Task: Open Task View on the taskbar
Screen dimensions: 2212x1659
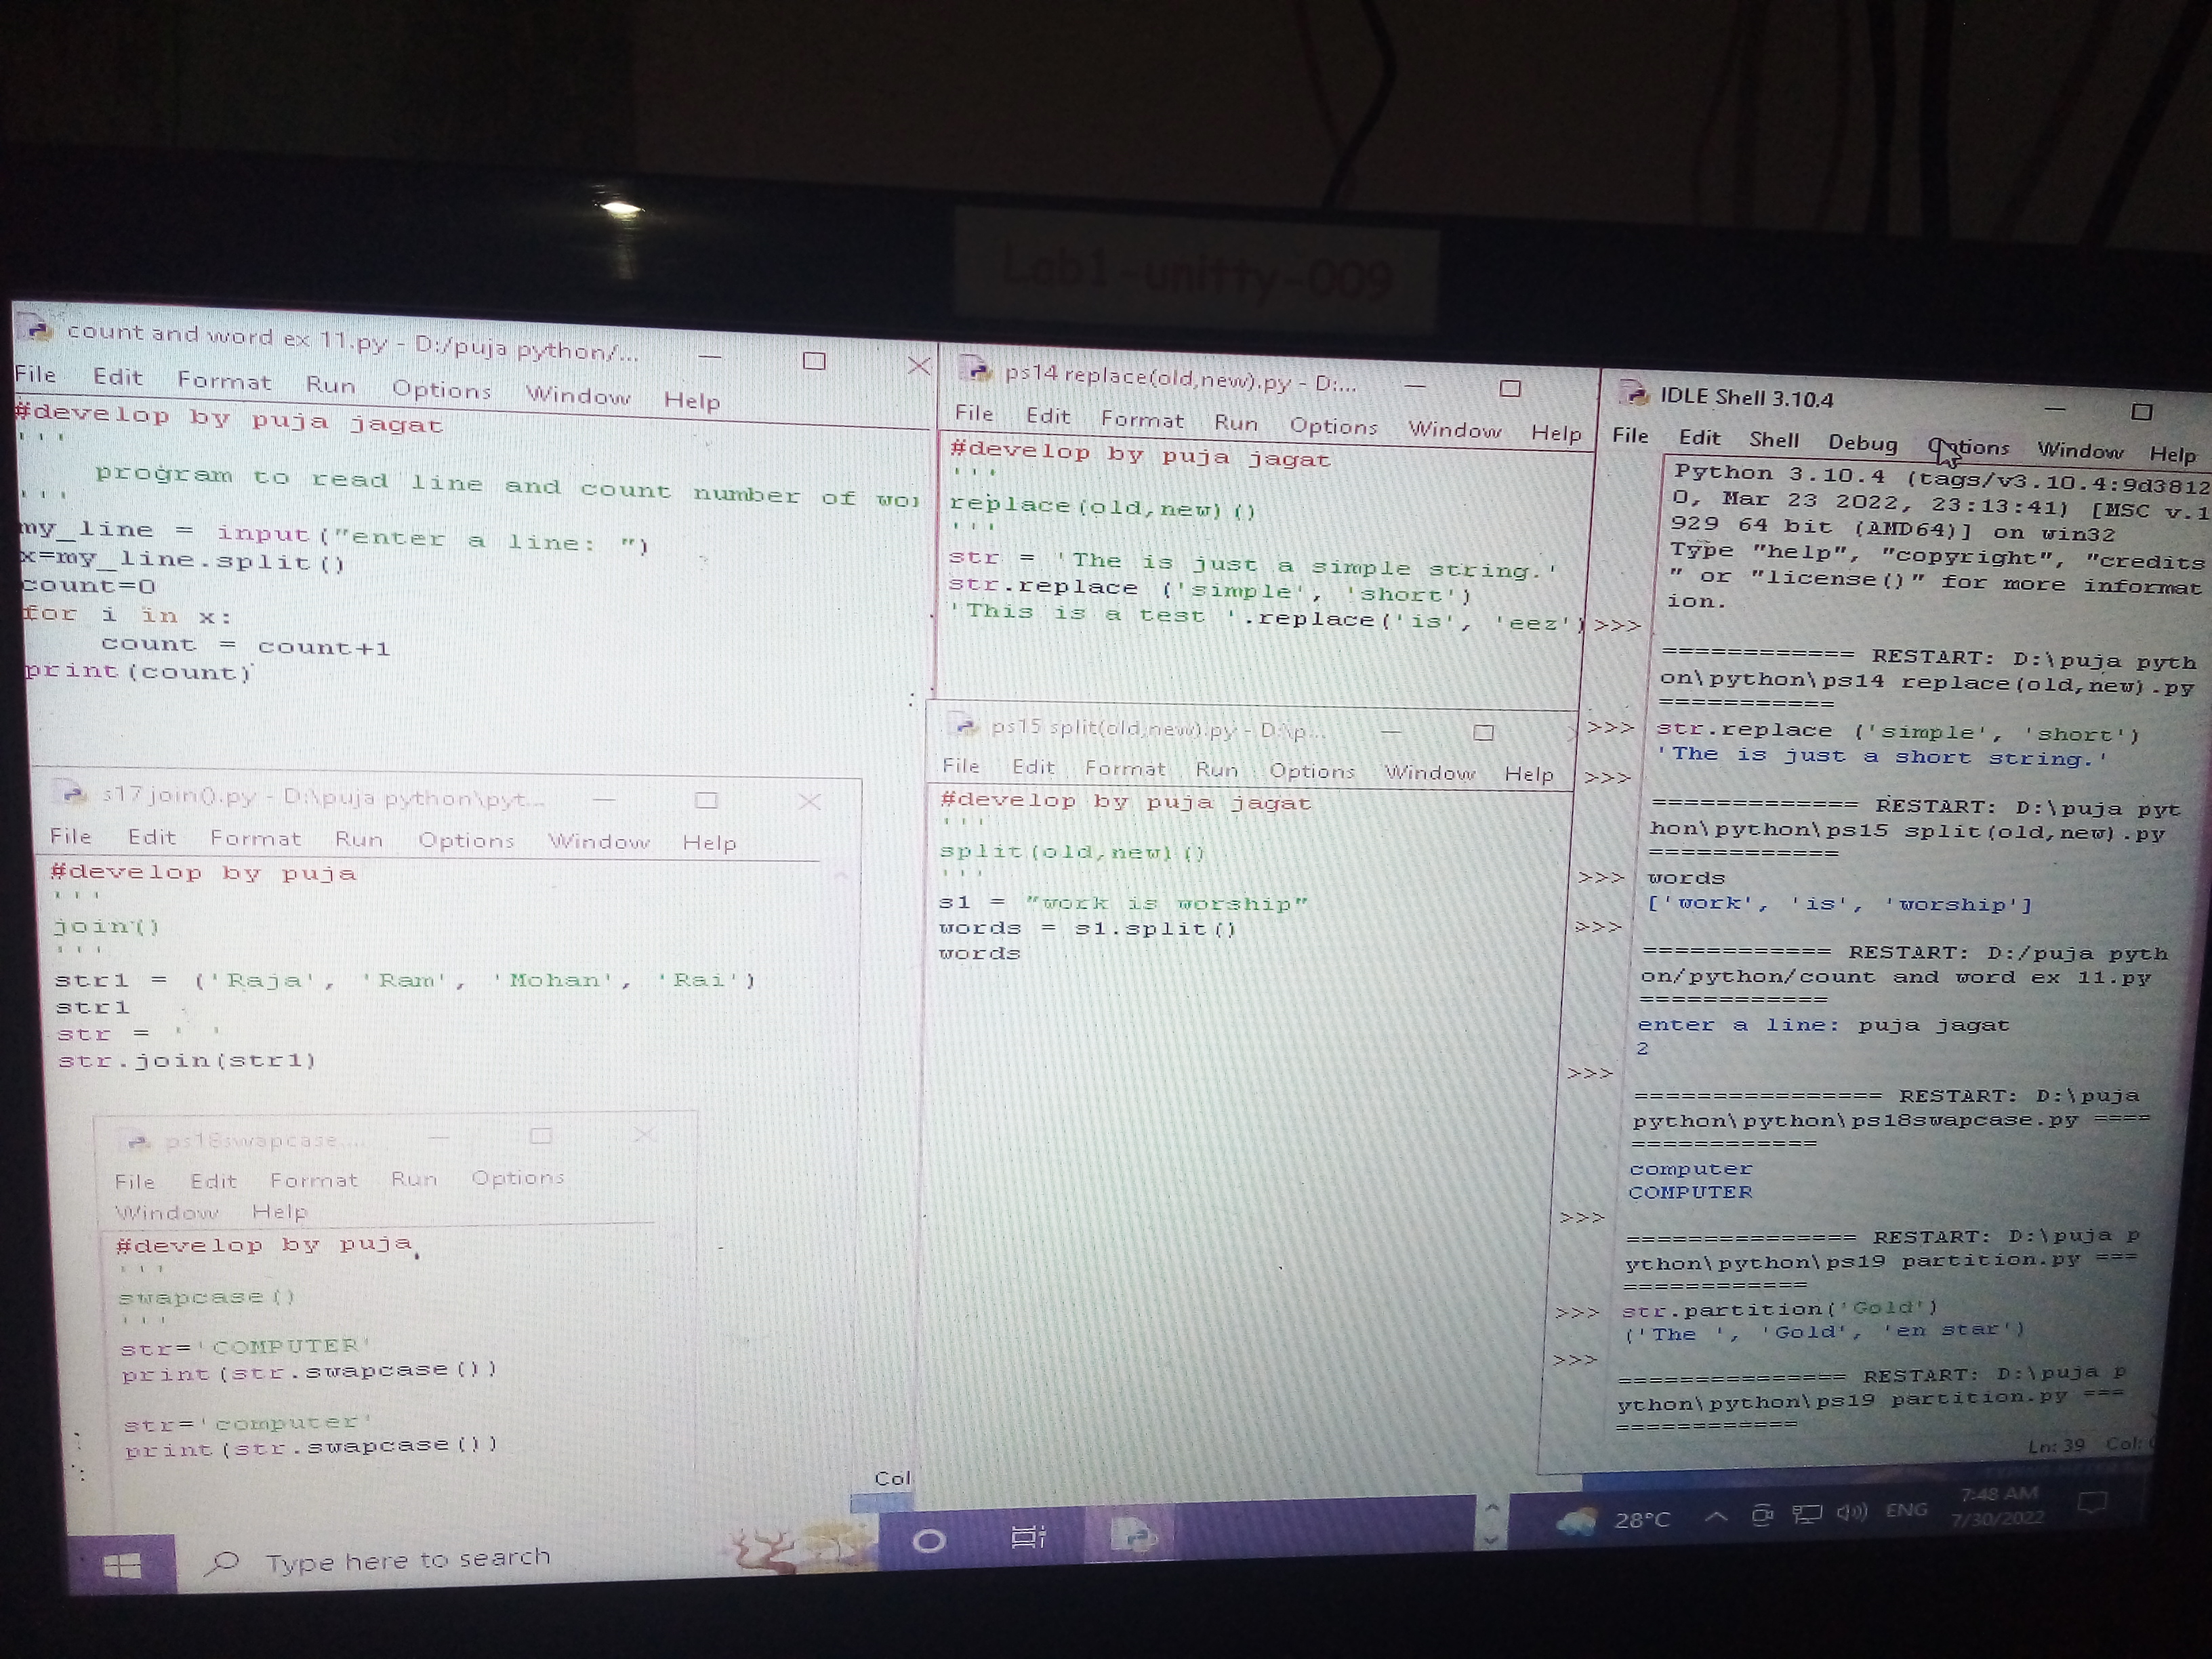Action: click(1028, 1536)
